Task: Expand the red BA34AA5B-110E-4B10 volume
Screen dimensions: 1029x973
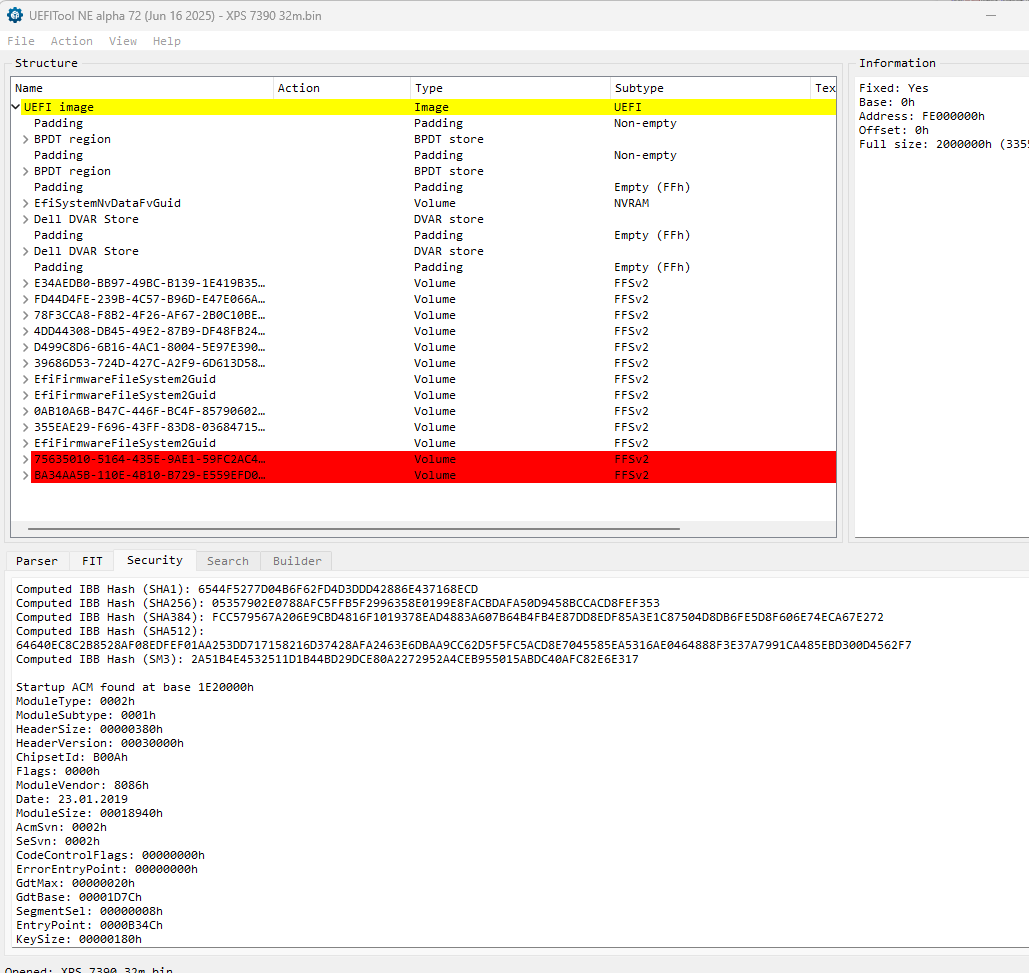Action: [x=26, y=475]
